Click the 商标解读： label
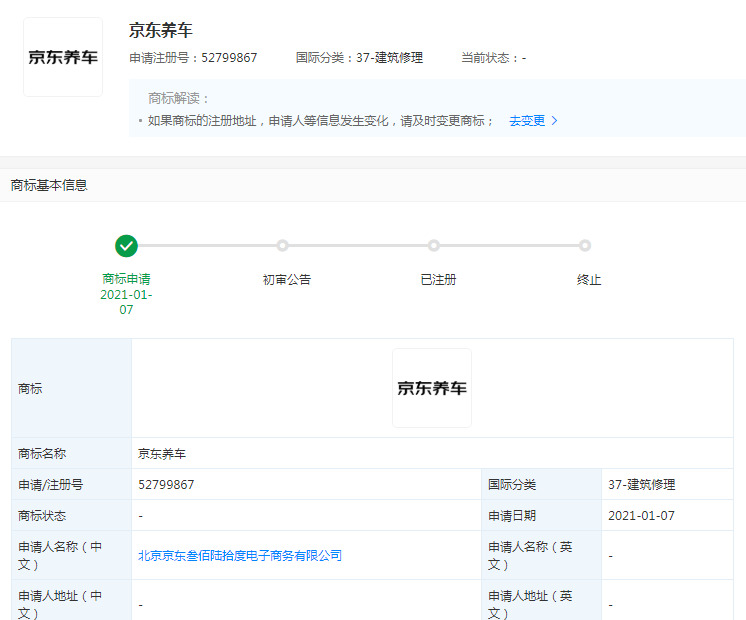The width and height of the screenshot is (746, 620). point(178,98)
